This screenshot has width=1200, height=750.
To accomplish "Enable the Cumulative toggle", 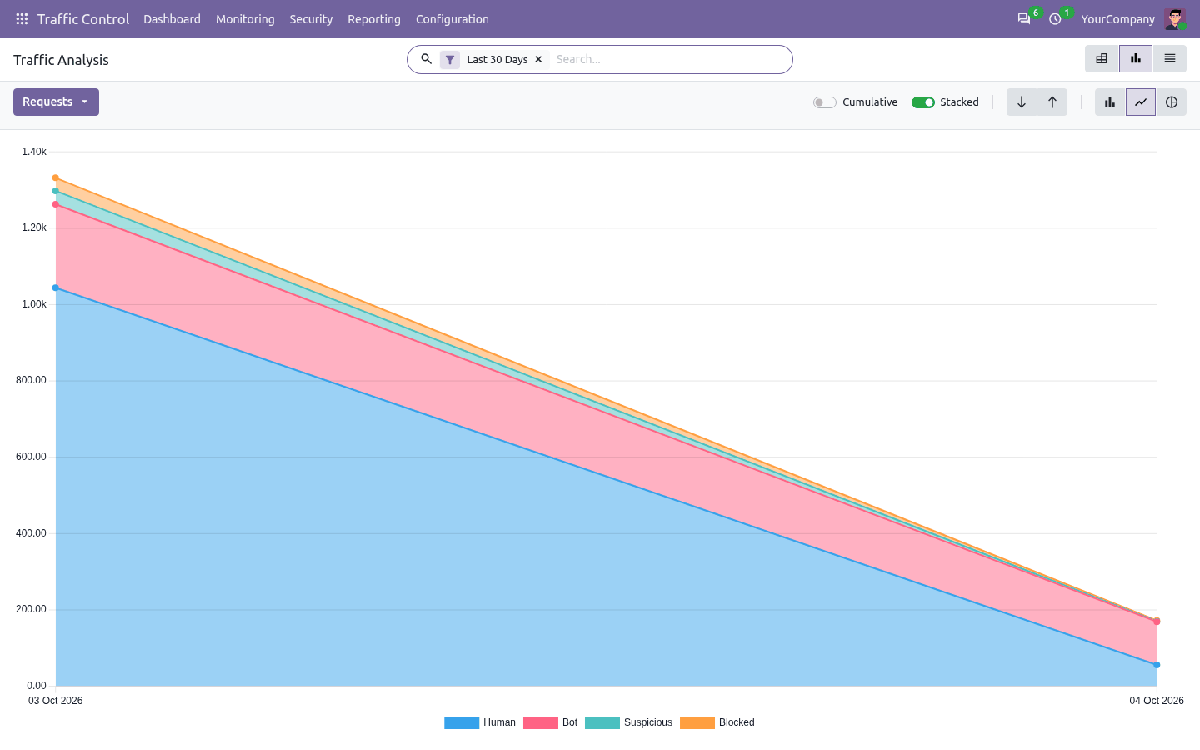I will pos(824,102).
